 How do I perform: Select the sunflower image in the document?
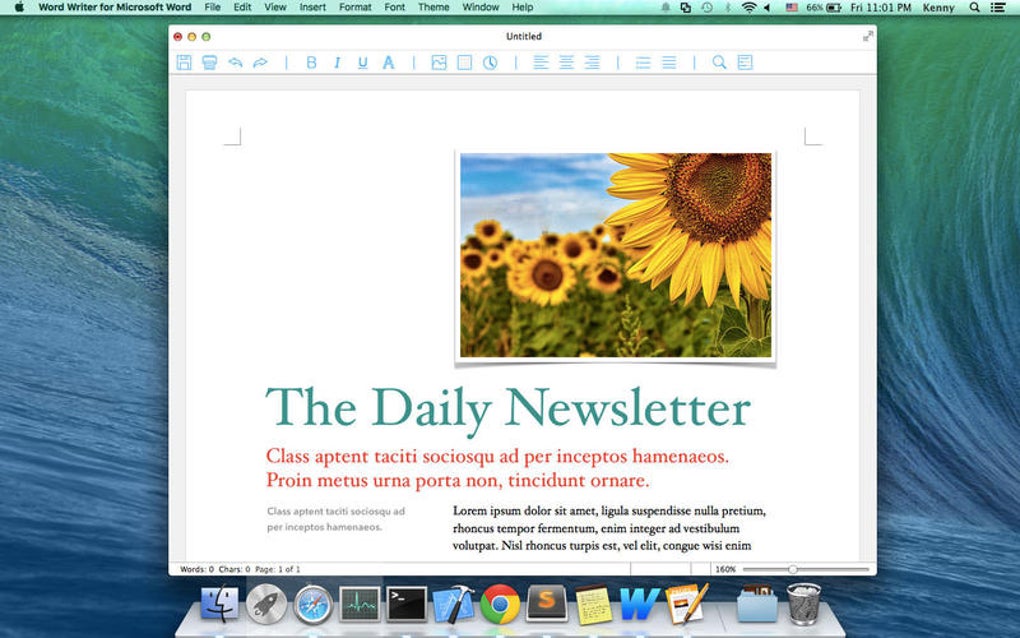click(615, 255)
